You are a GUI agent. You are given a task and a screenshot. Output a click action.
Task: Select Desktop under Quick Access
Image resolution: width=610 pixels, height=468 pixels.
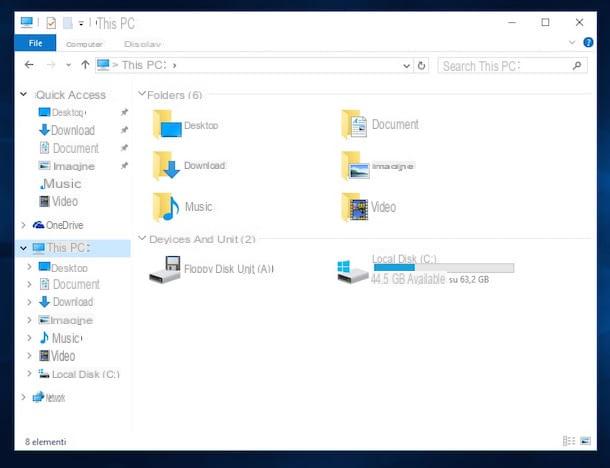click(x=62, y=112)
